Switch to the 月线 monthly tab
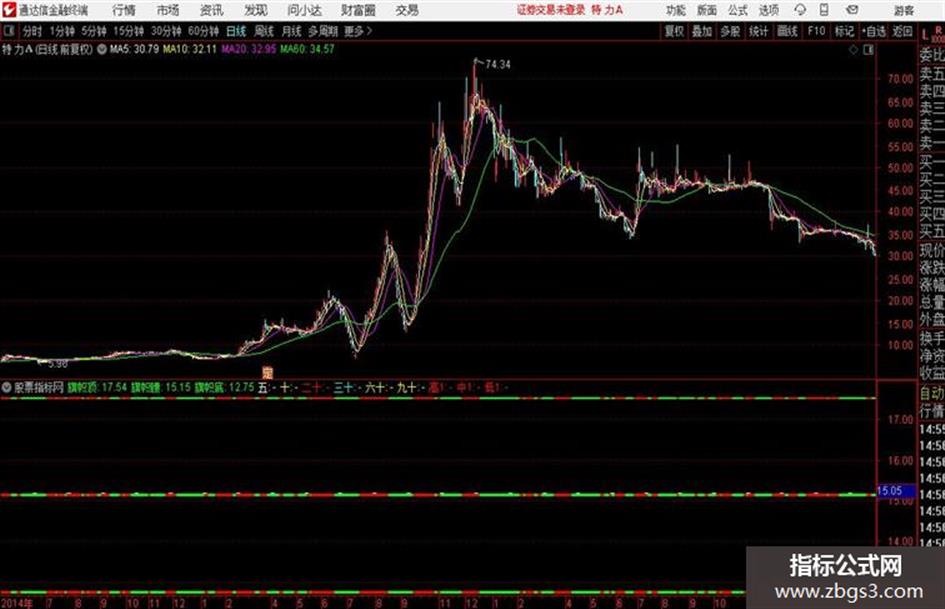The height and width of the screenshot is (609, 945). pyautogui.click(x=292, y=31)
